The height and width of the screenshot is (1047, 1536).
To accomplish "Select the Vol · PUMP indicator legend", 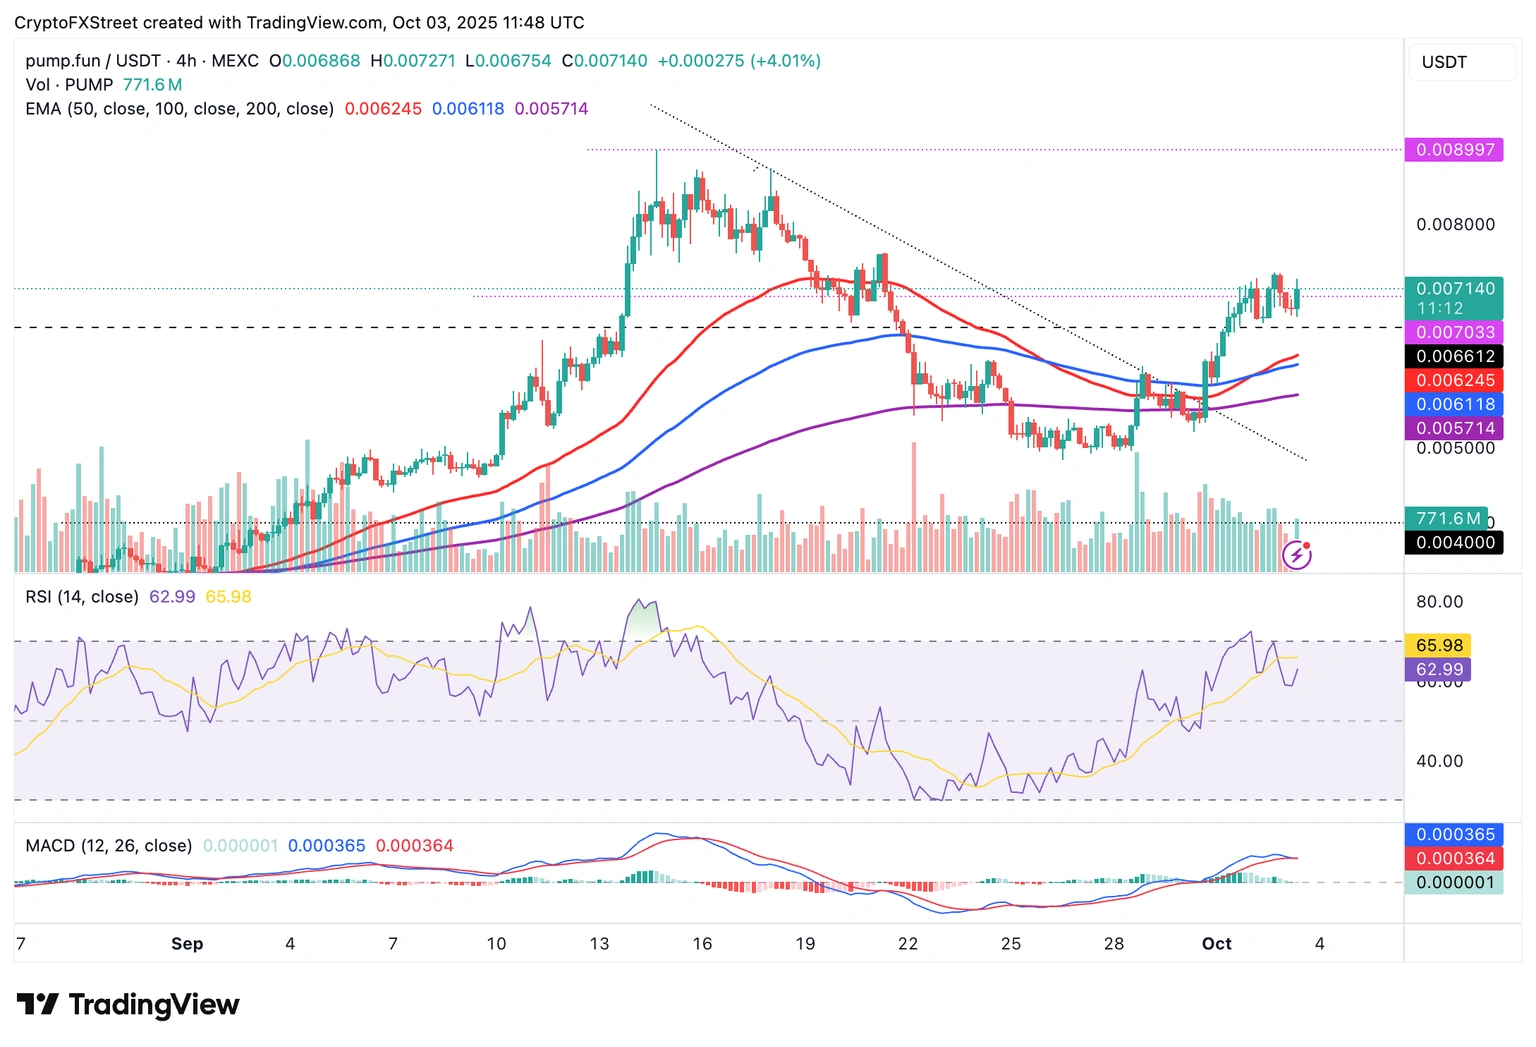I will [x=69, y=85].
